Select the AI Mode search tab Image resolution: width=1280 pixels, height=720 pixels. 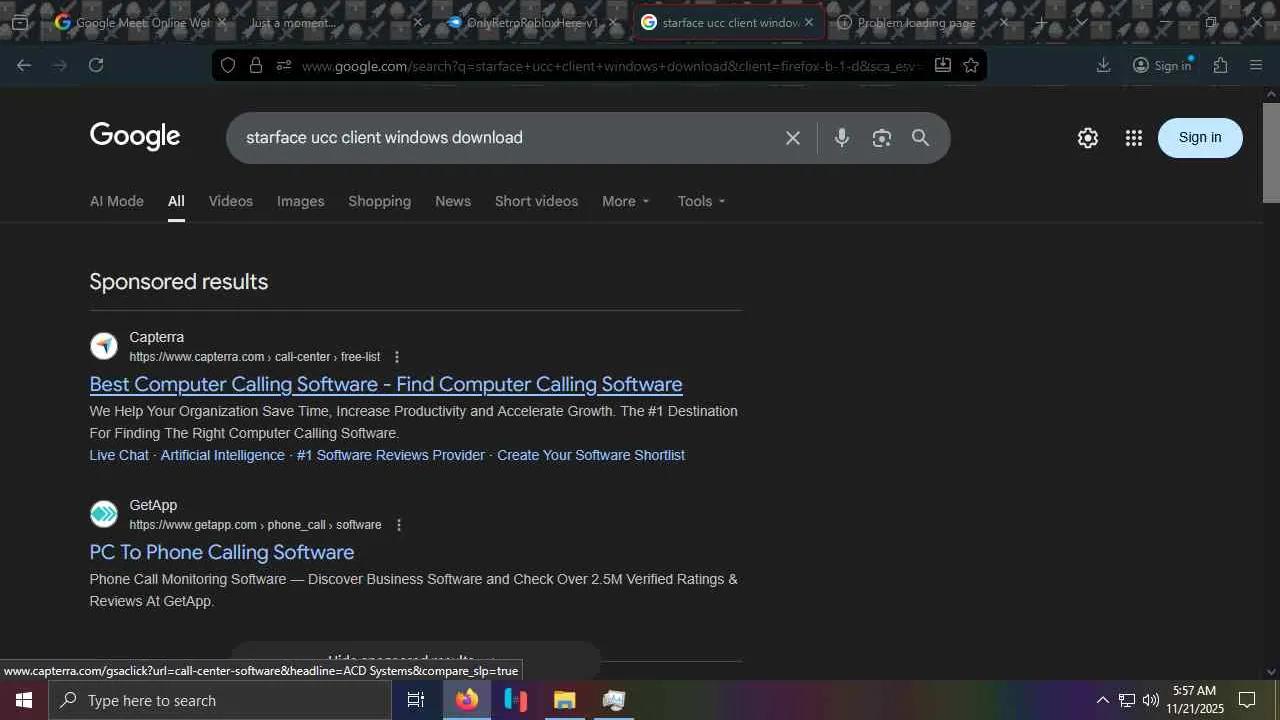click(117, 201)
